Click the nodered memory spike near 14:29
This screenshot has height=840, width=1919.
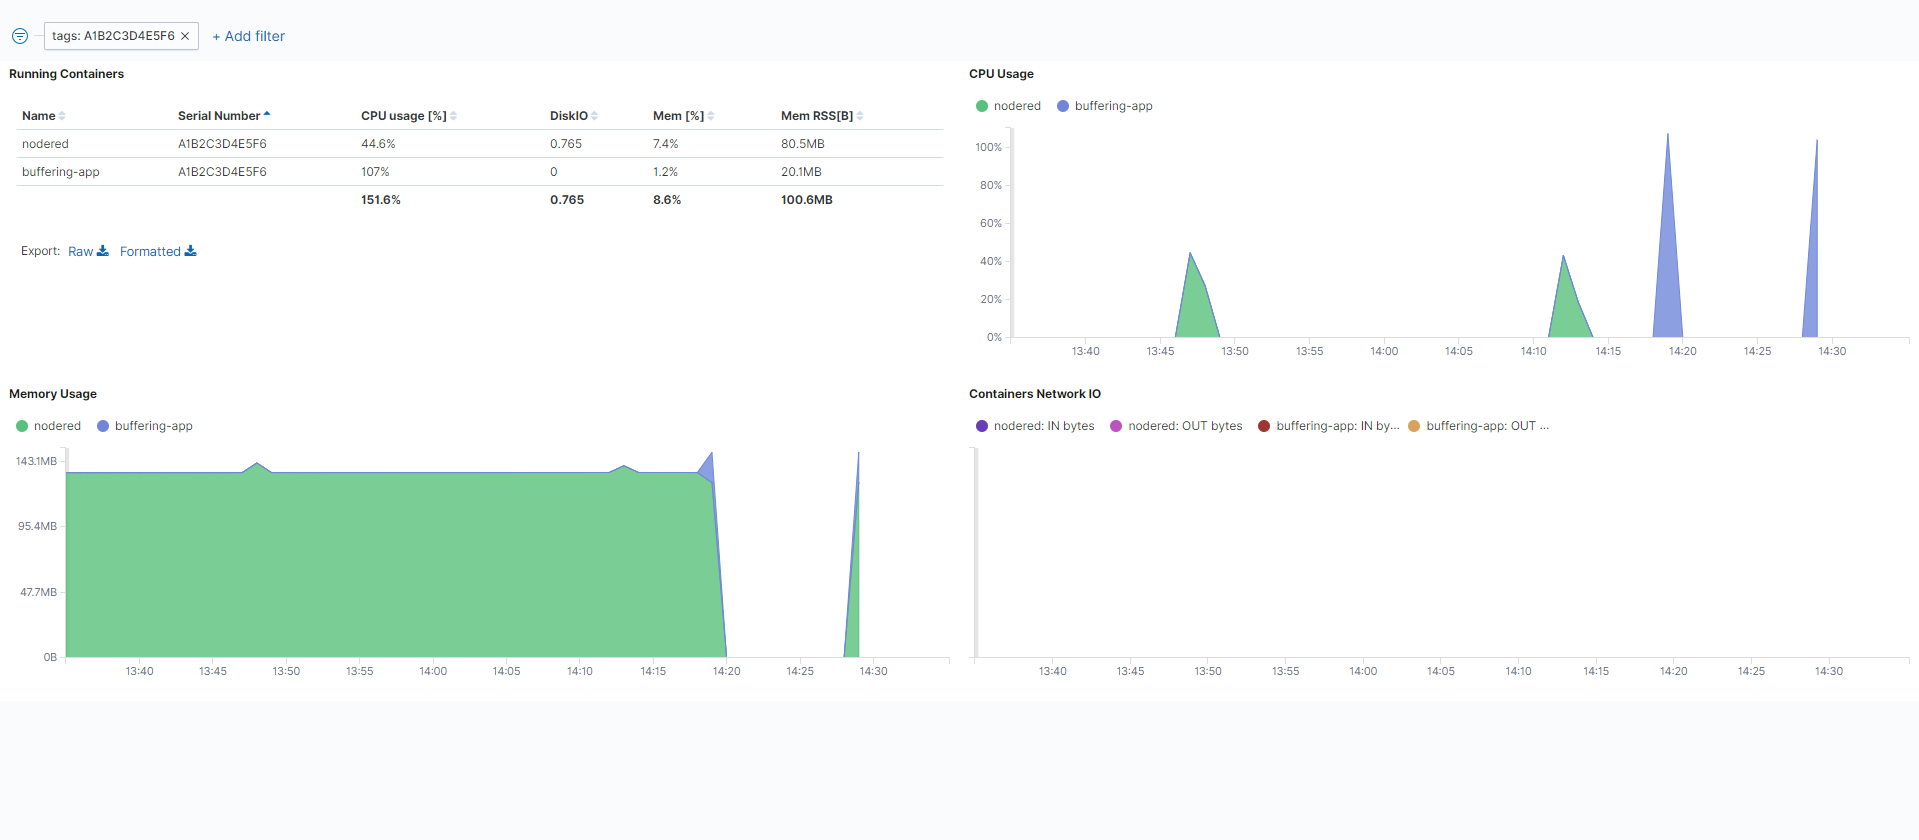pyautogui.click(x=853, y=590)
